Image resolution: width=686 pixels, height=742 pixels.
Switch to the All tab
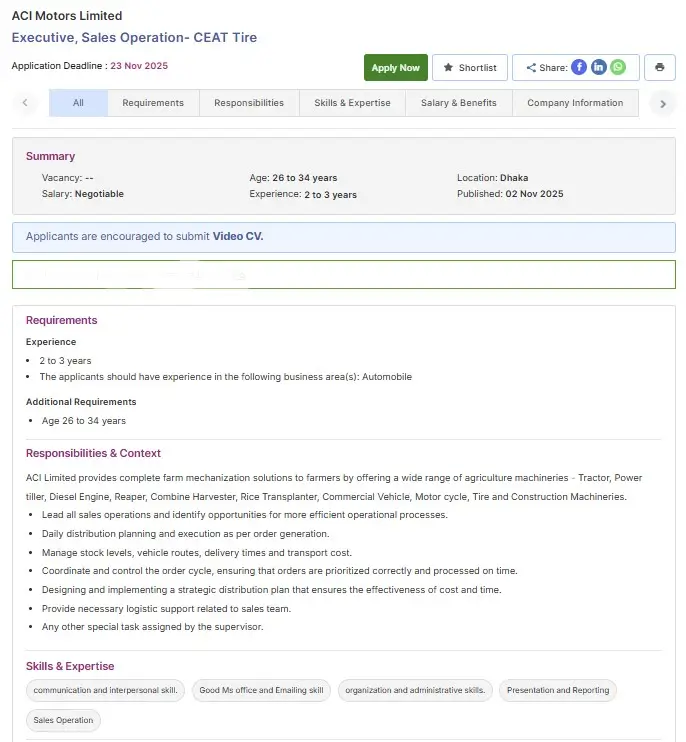coord(78,103)
